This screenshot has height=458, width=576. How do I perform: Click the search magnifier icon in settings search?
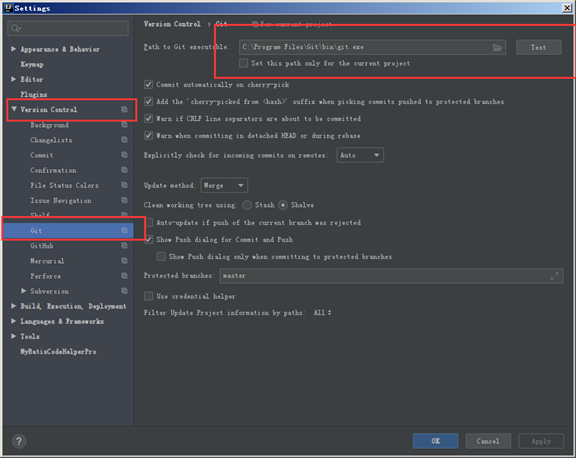15,28
